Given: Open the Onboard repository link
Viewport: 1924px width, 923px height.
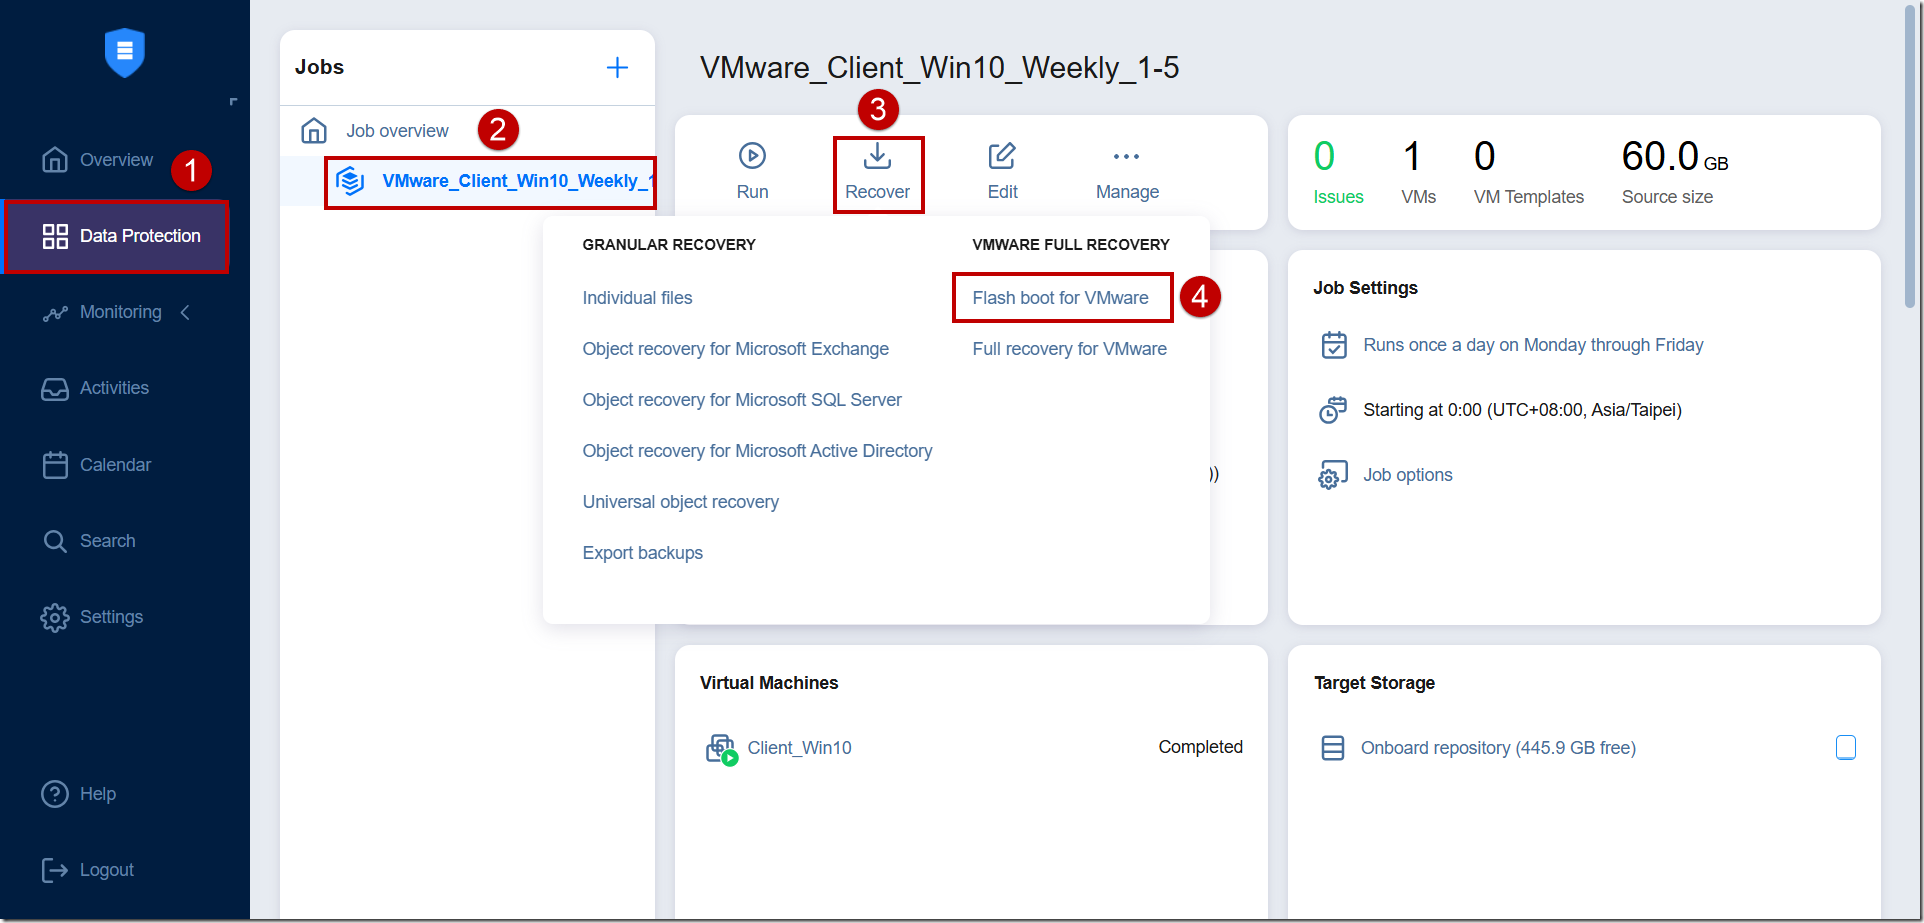Looking at the screenshot, I should (x=1498, y=748).
